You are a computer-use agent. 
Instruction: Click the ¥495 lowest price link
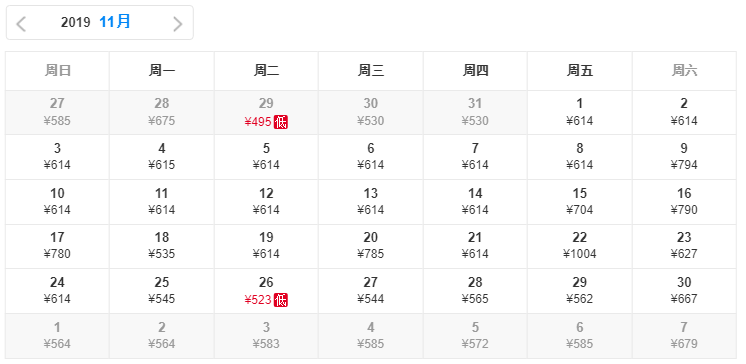tap(258, 122)
